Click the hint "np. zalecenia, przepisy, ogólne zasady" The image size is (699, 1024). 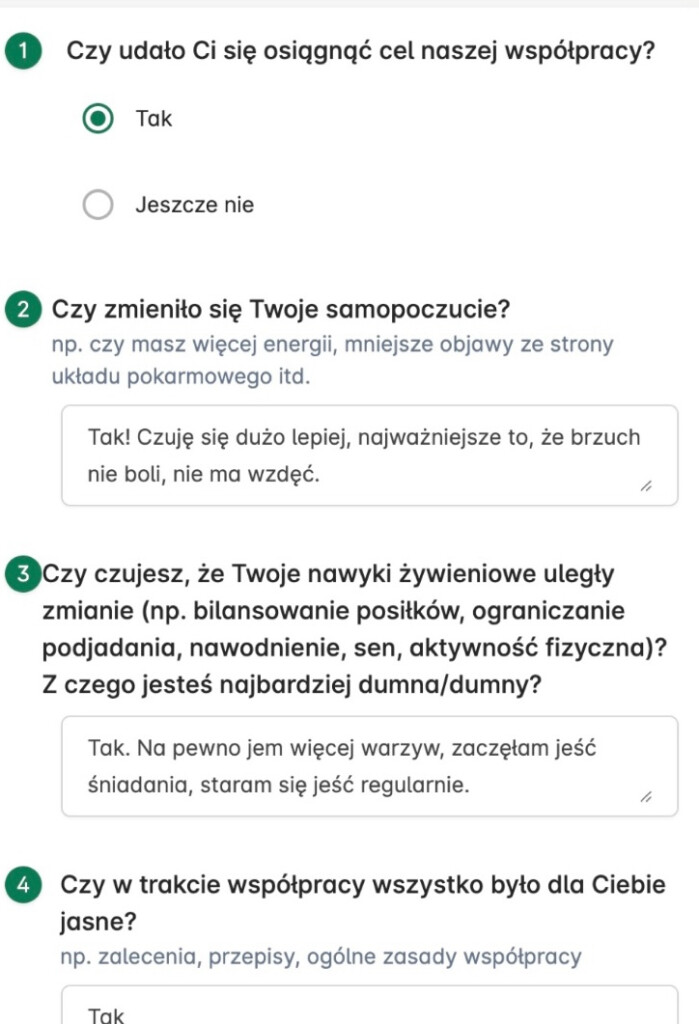pos(320,956)
